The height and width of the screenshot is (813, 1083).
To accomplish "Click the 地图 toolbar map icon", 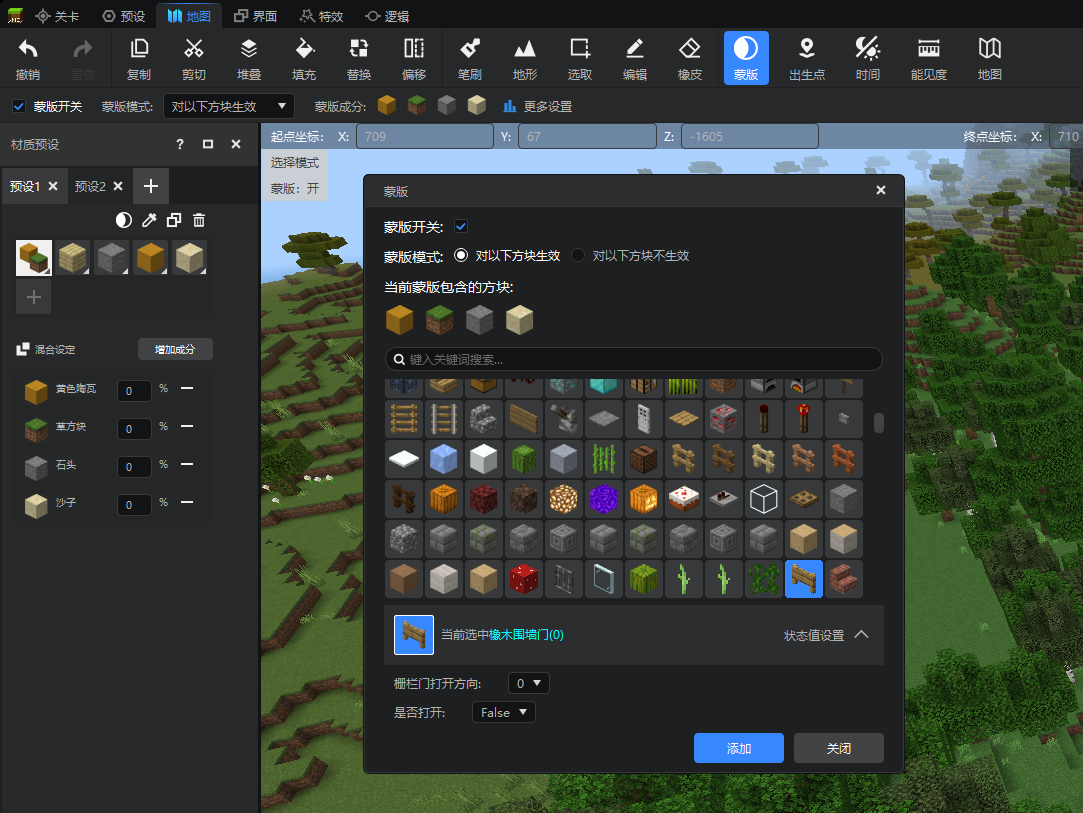I will 990,58.
